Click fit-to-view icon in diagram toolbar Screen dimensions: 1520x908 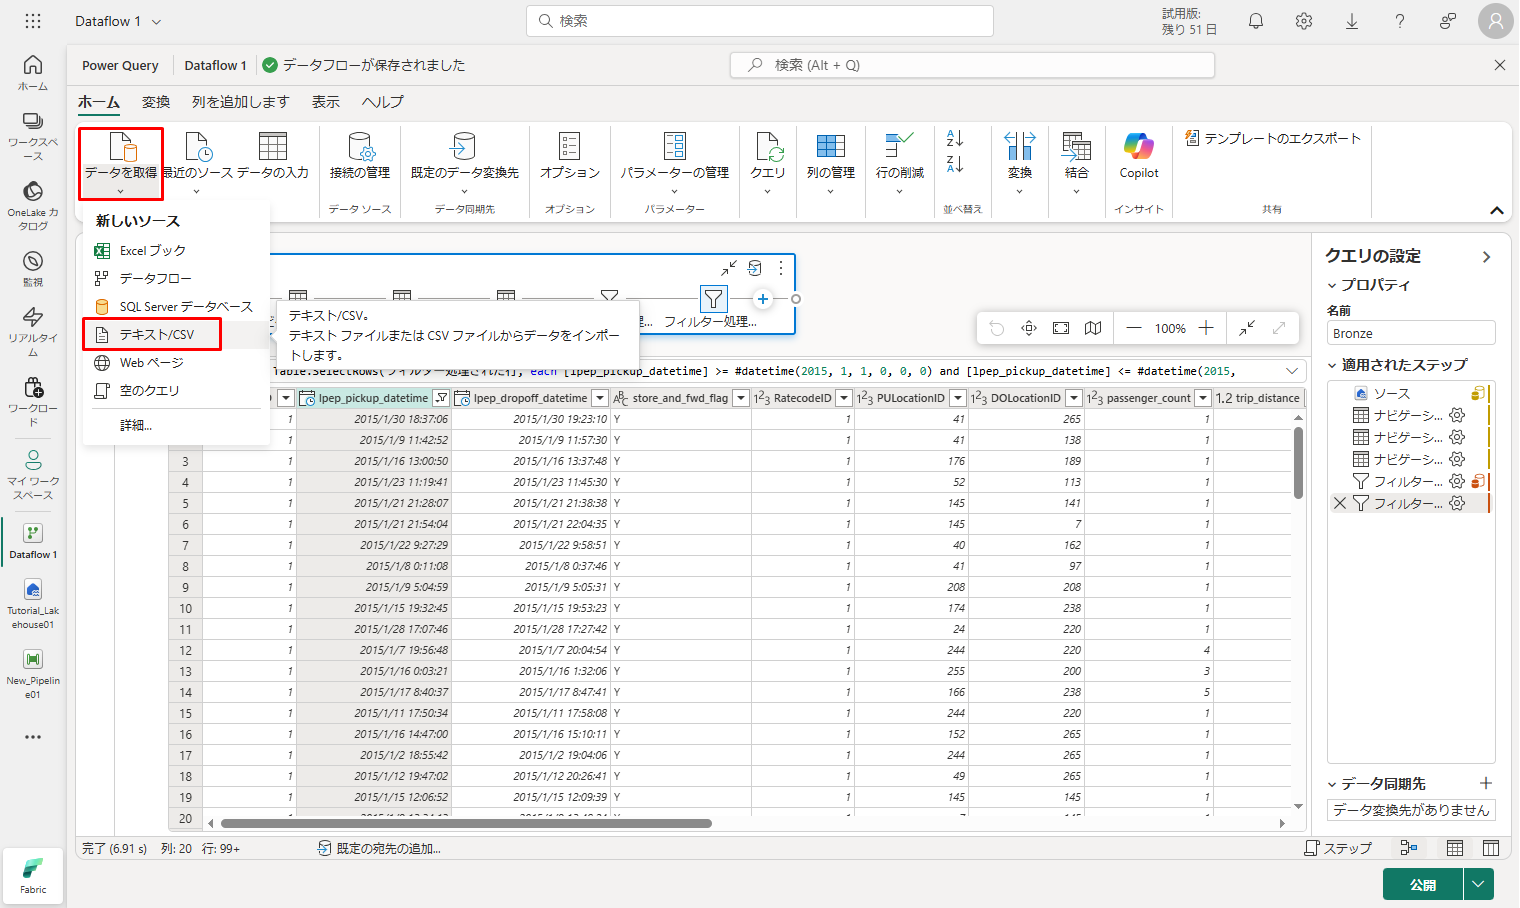(x=1061, y=328)
